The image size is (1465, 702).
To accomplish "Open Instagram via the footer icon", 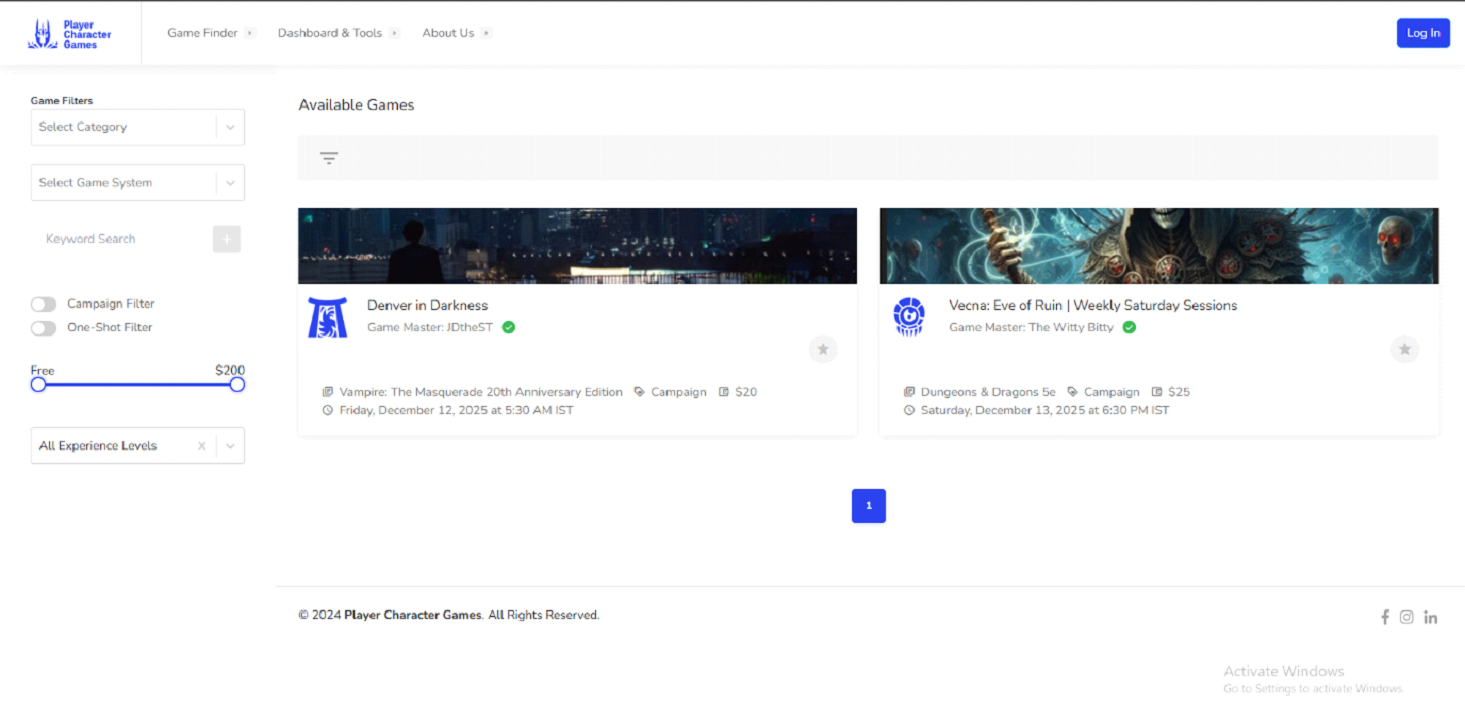I will click(x=1407, y=616).
